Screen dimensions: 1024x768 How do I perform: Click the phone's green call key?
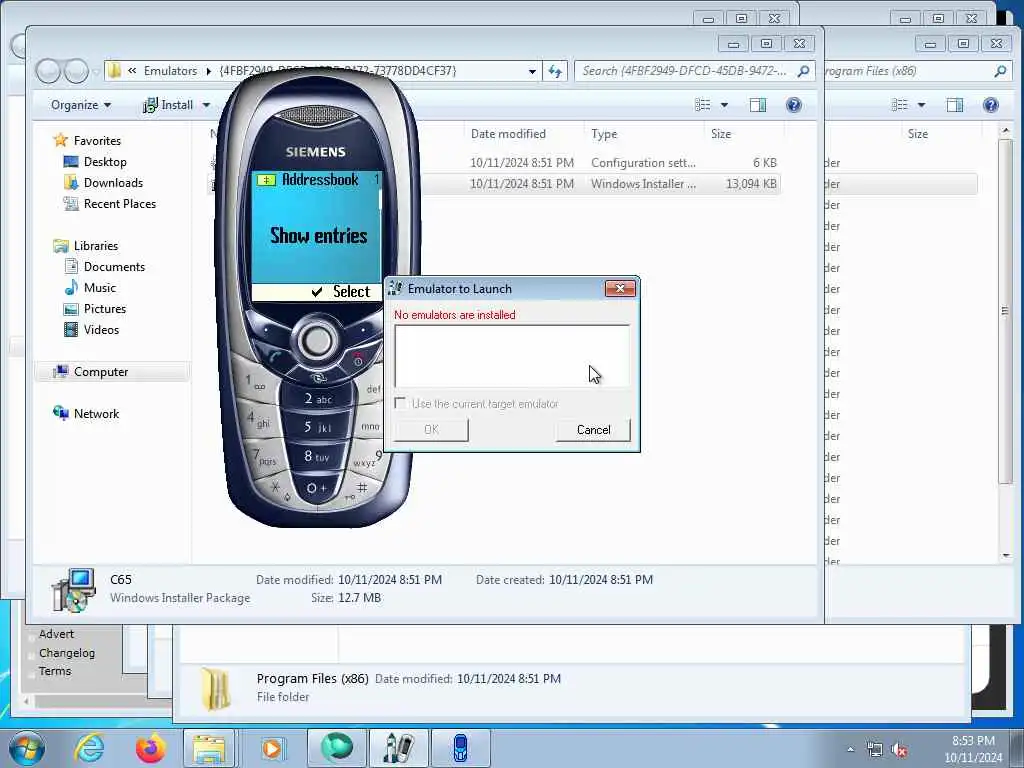(x=274, y=358)
